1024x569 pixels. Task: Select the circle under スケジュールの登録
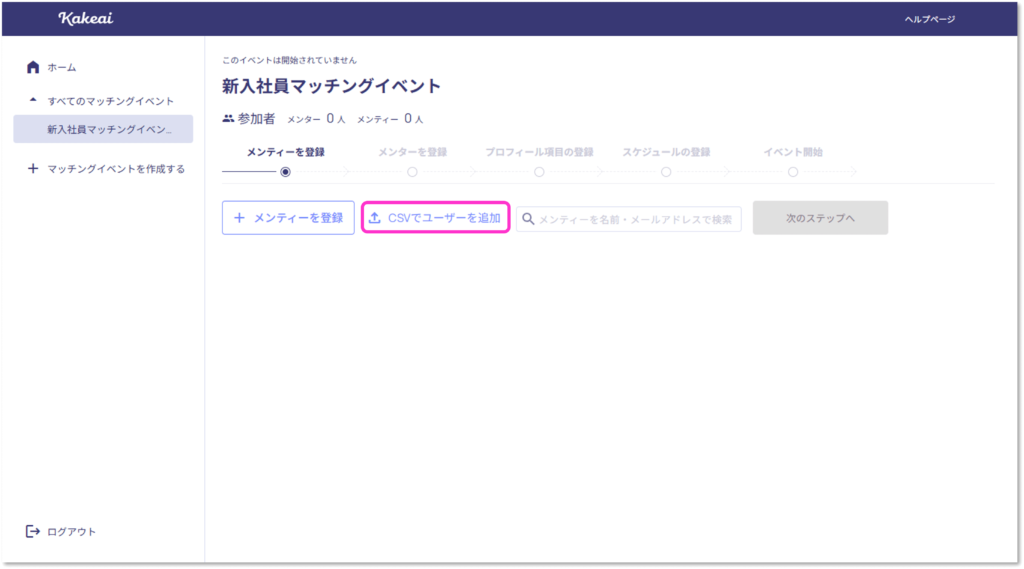point(666,172)
